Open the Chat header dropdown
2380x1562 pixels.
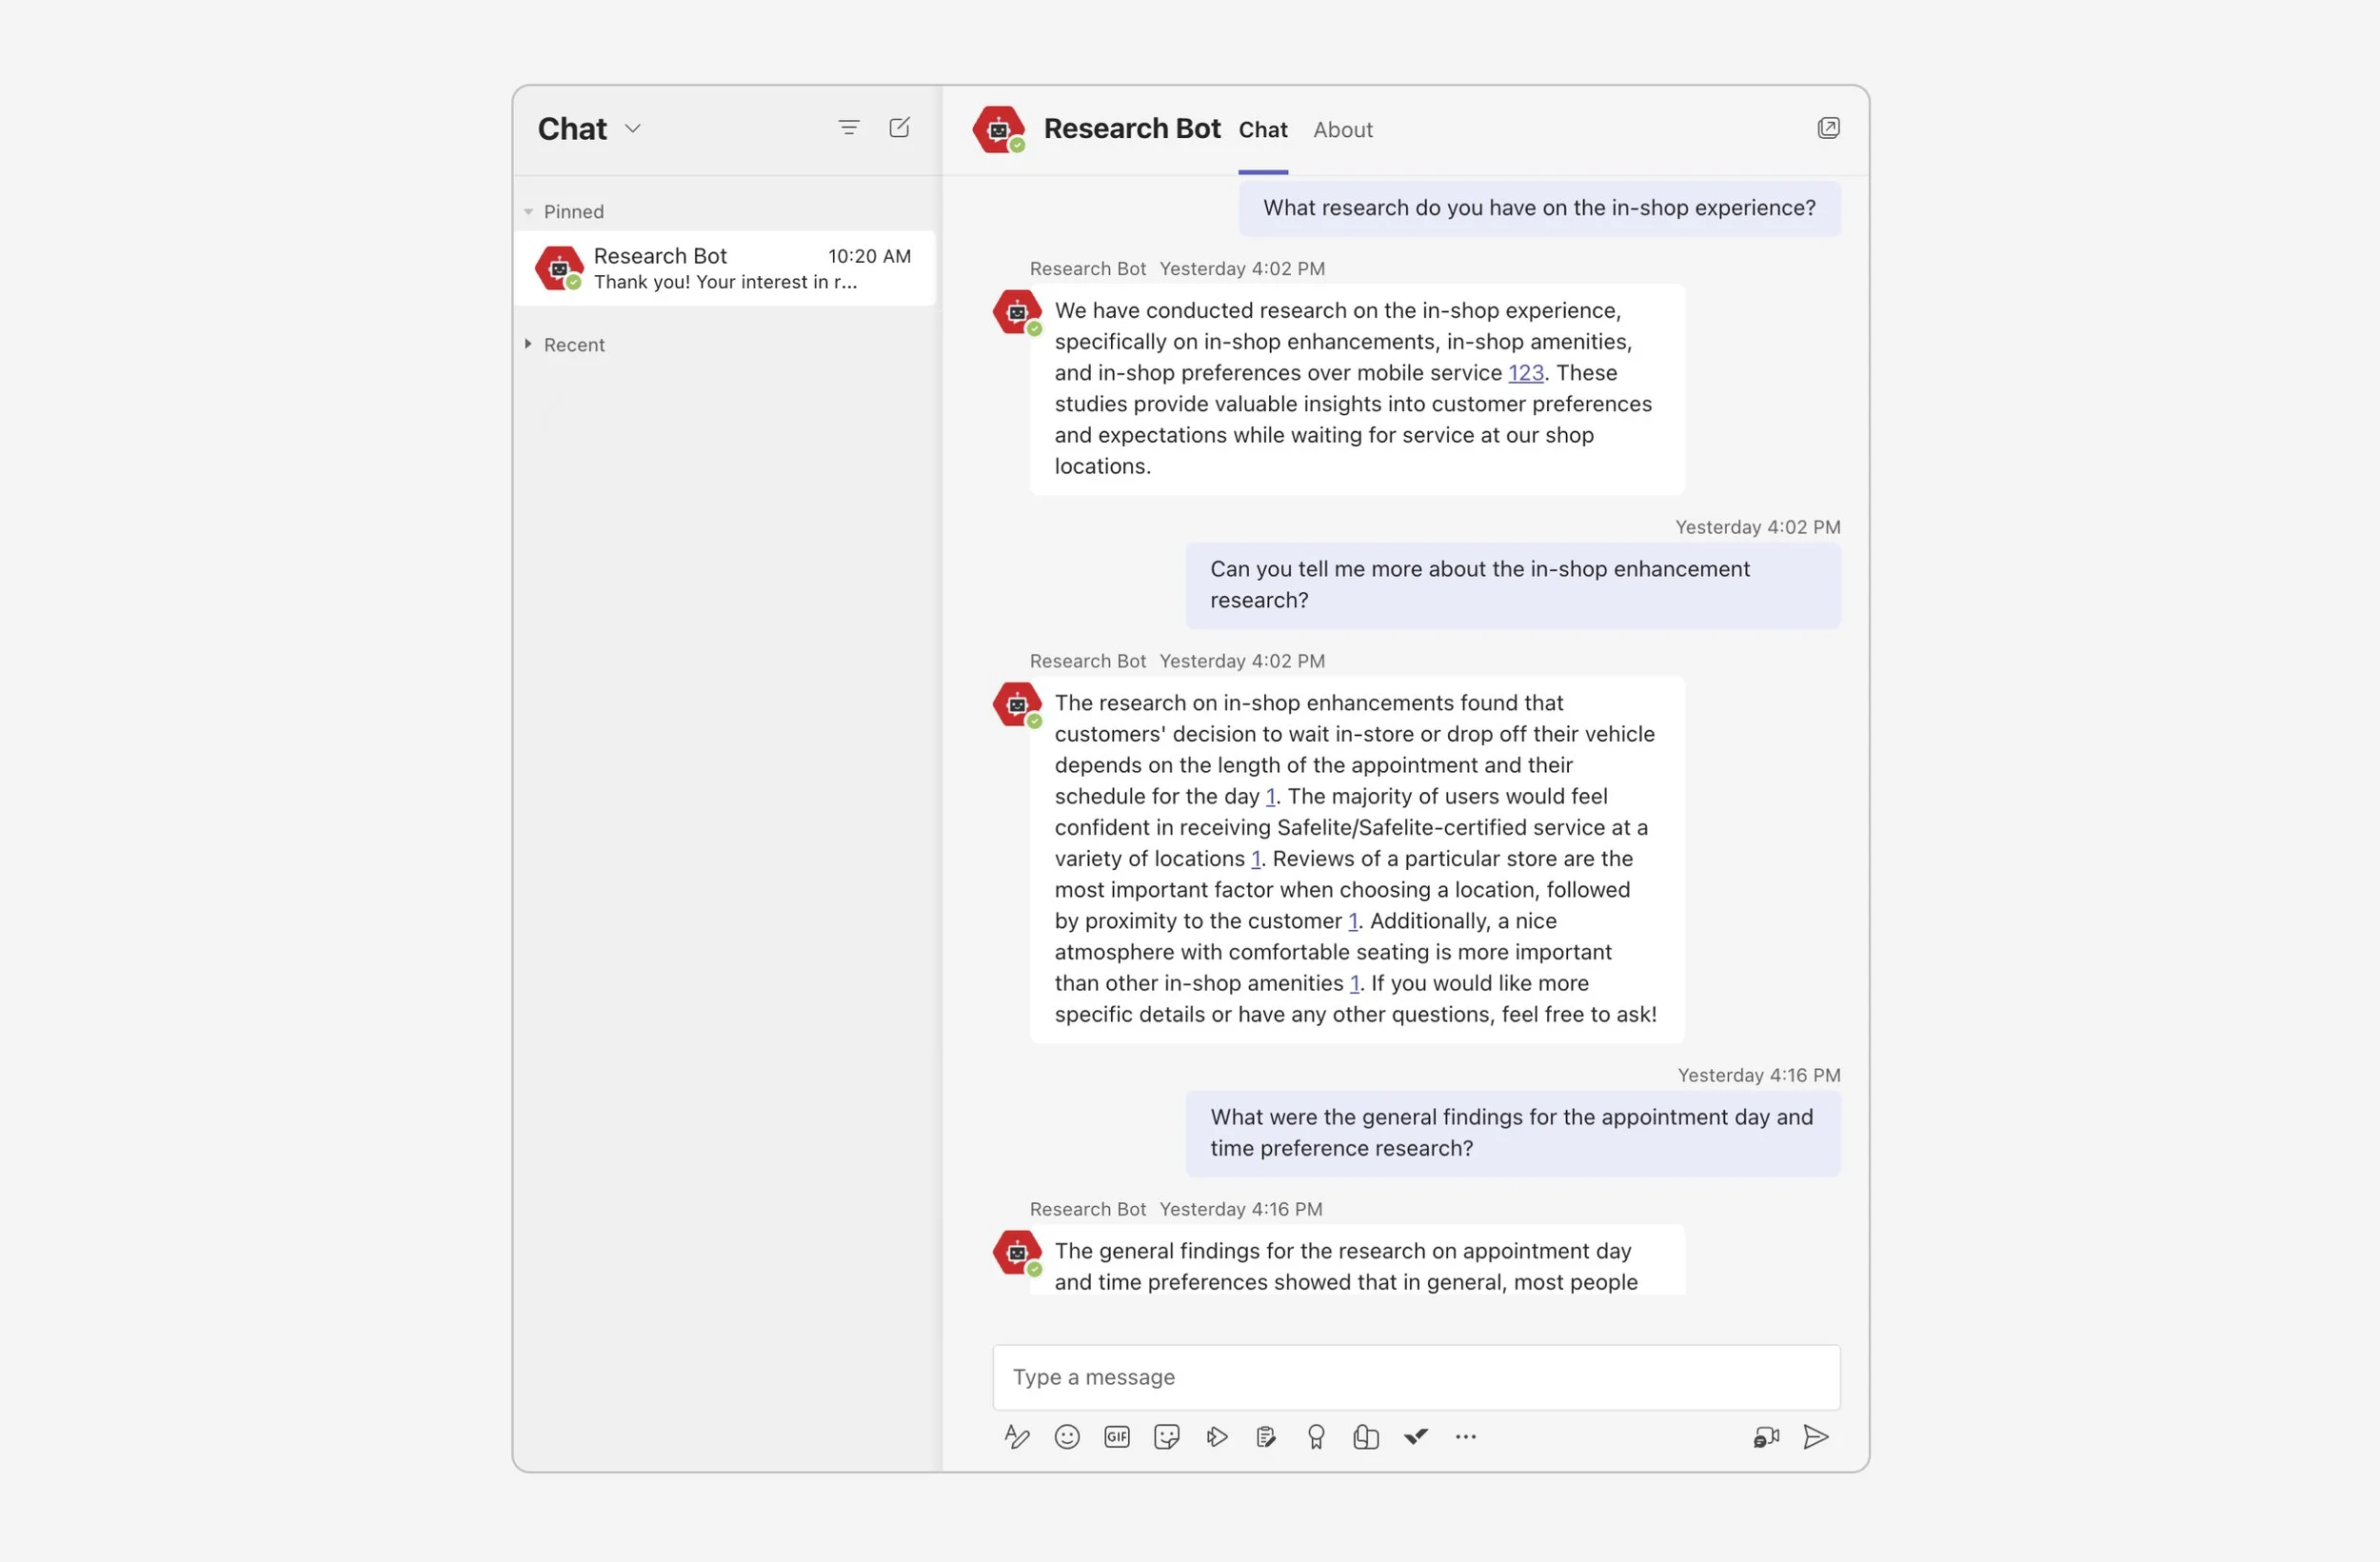(x=633, y=128)
